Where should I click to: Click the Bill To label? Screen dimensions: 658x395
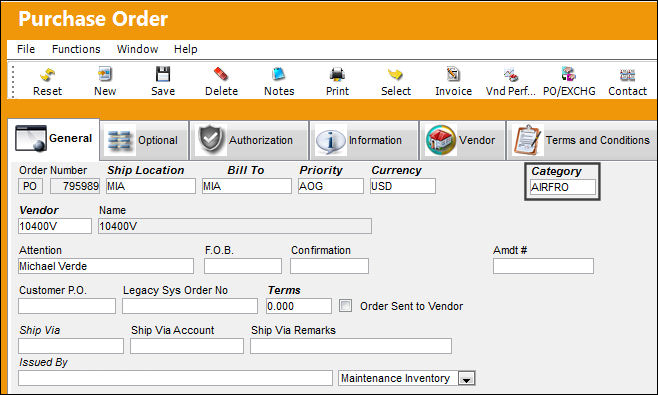(x=245, y=170)
